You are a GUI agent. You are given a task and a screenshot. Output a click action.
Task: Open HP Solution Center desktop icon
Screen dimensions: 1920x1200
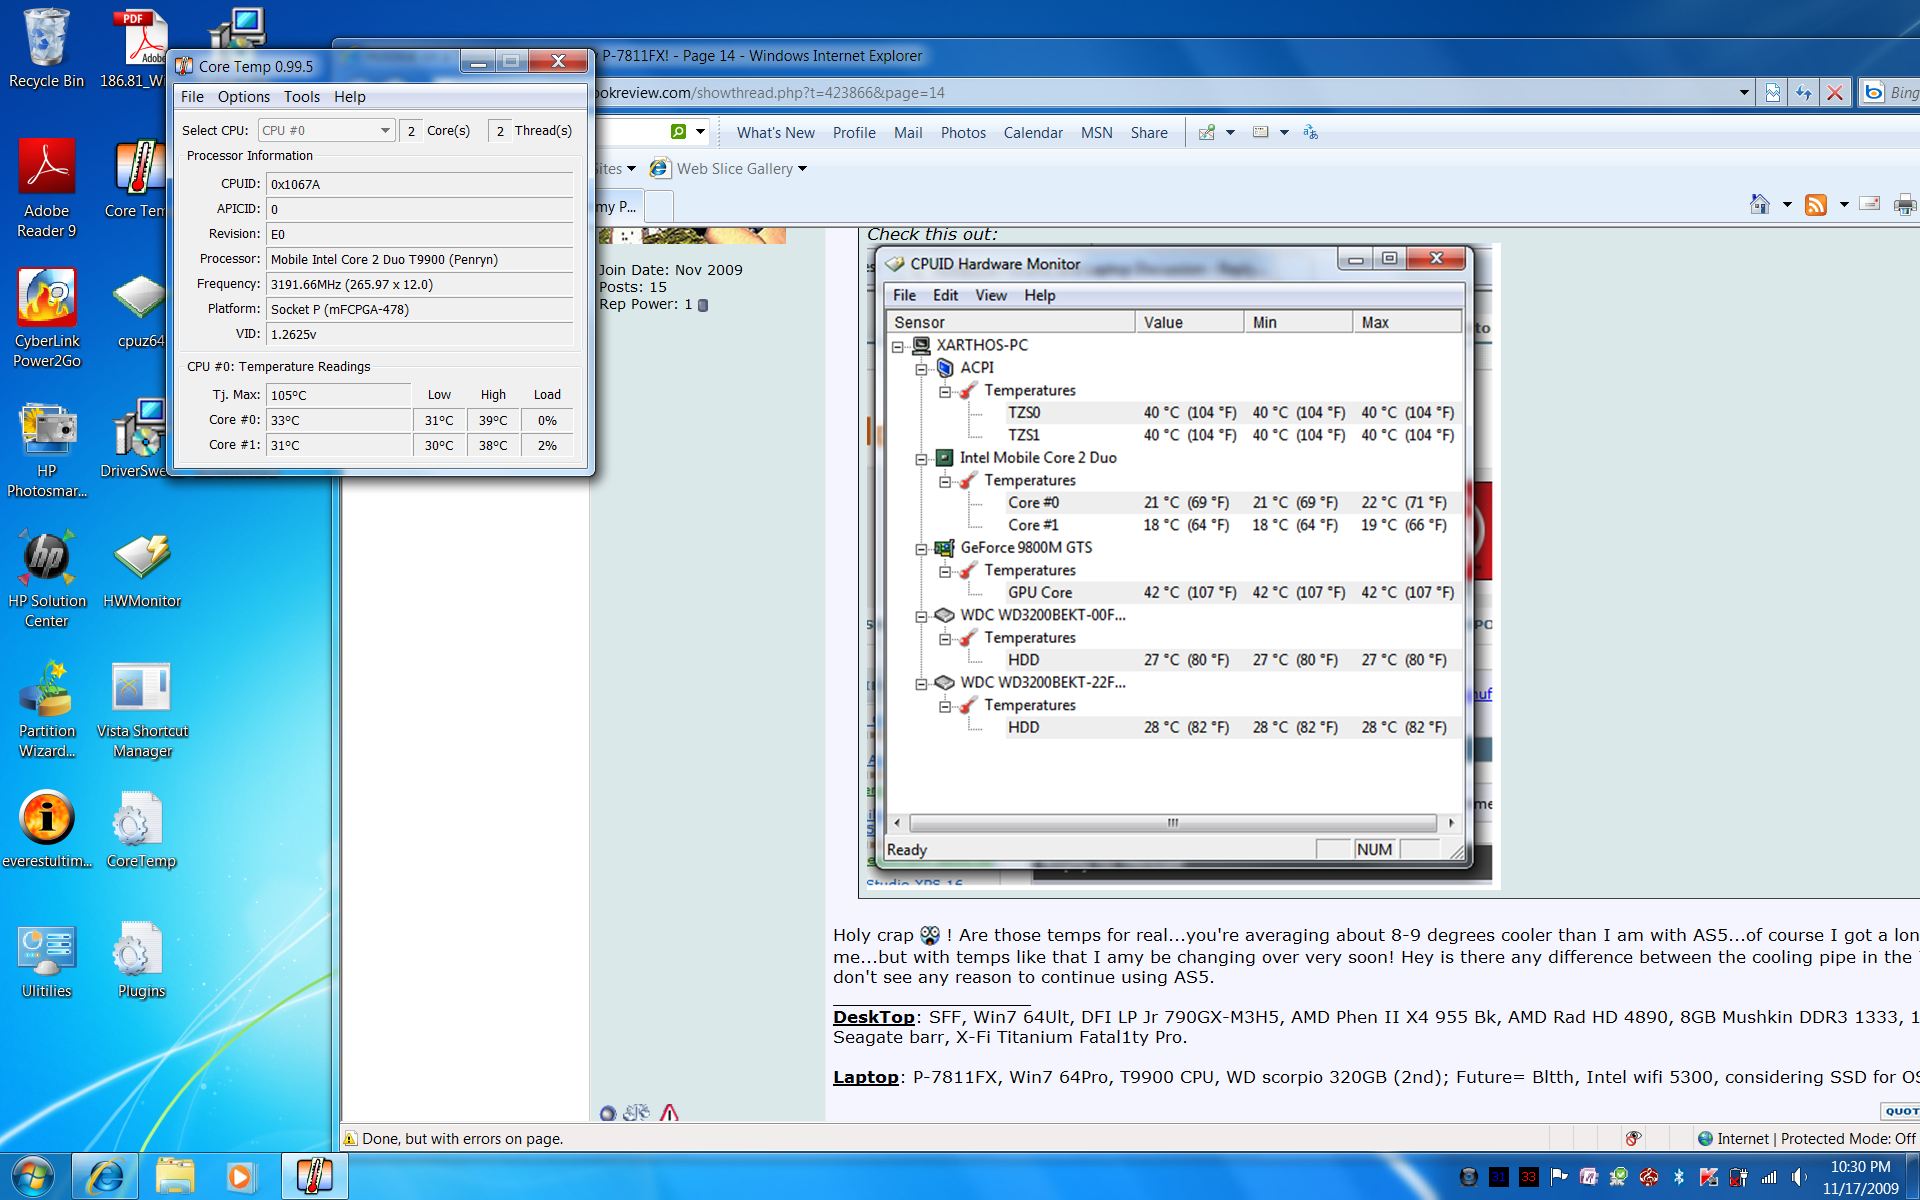46,578
